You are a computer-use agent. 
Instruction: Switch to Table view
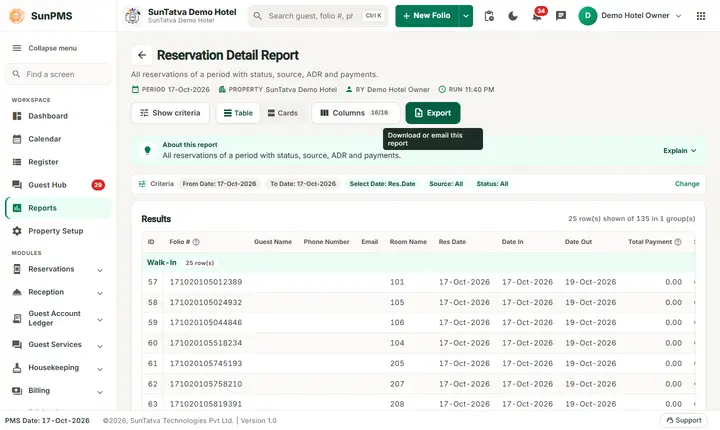tap(238, 113)
